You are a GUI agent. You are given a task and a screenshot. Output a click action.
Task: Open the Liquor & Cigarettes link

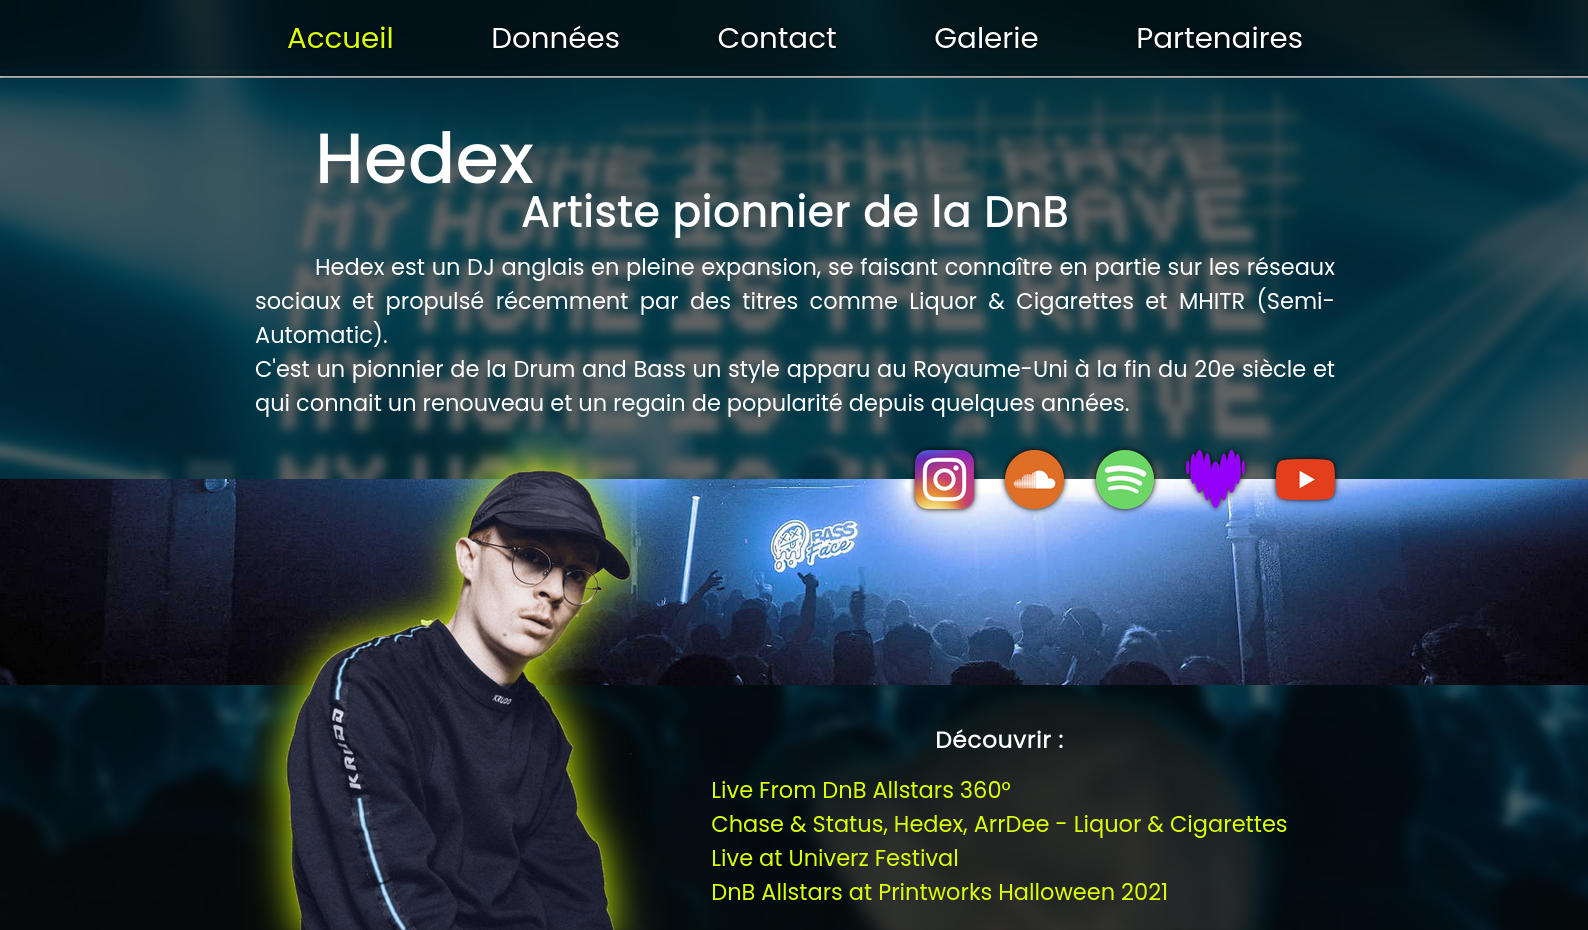coord(999,824)
